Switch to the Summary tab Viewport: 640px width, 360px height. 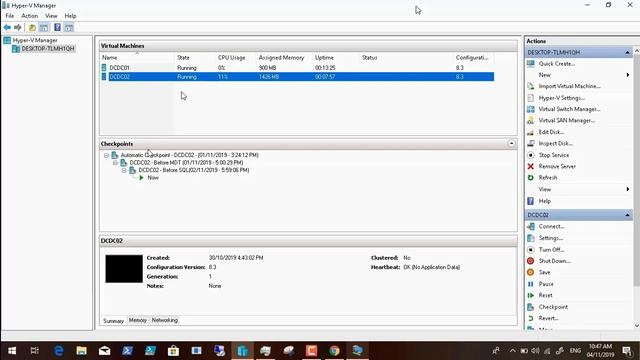tap(113, 321)
